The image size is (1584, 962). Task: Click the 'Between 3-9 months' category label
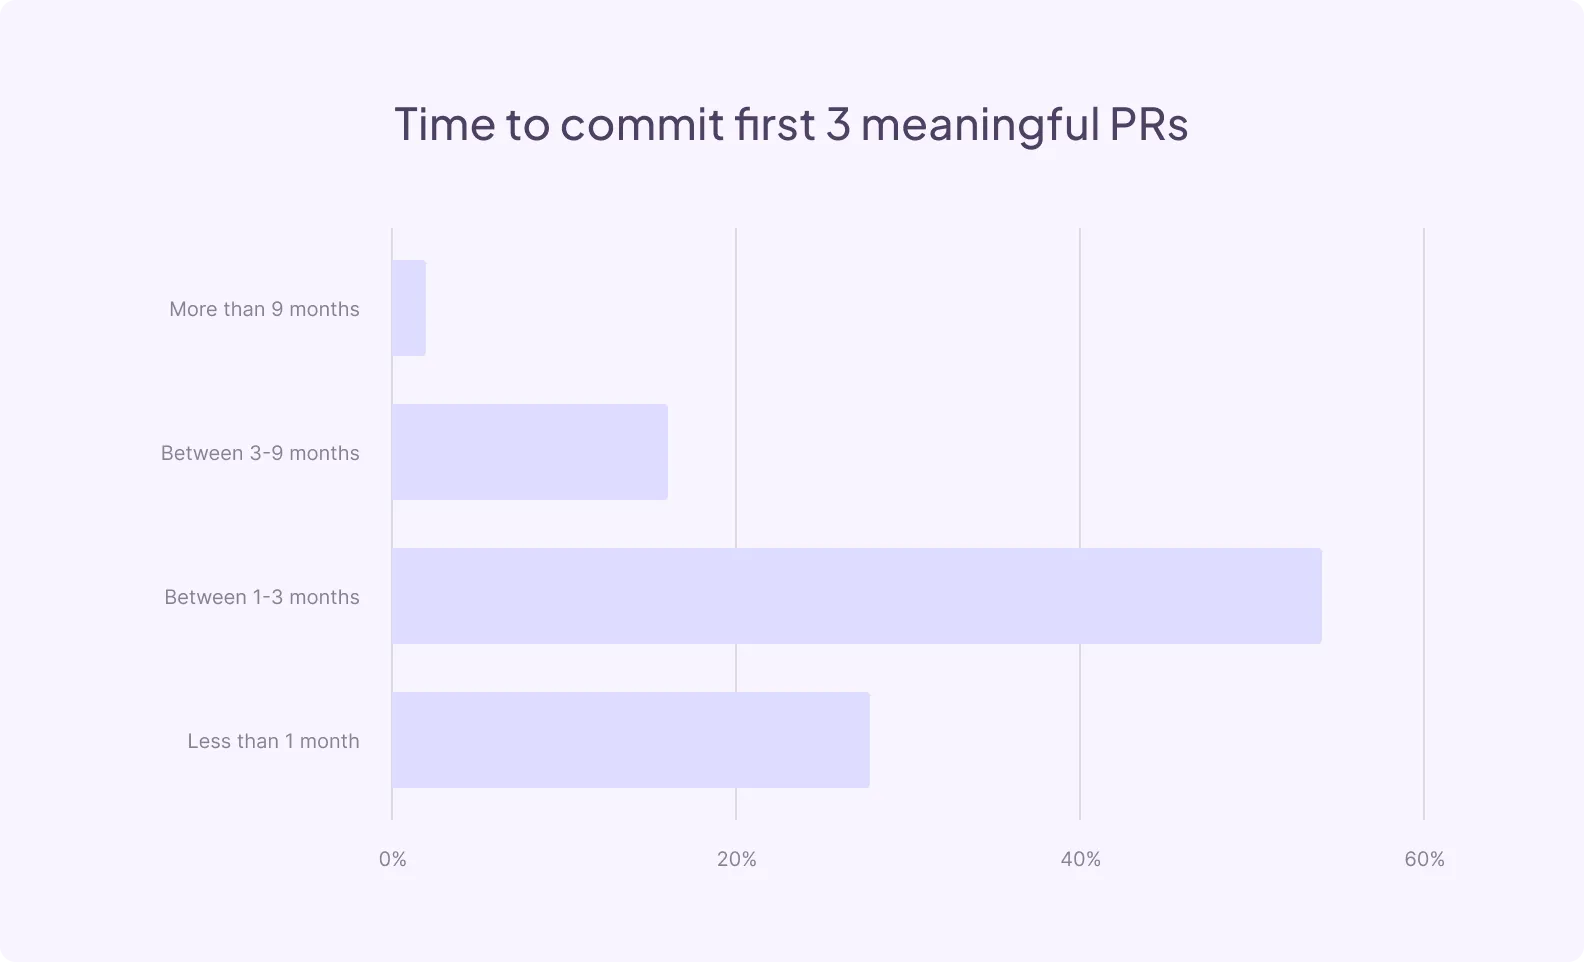click(260, 453)
